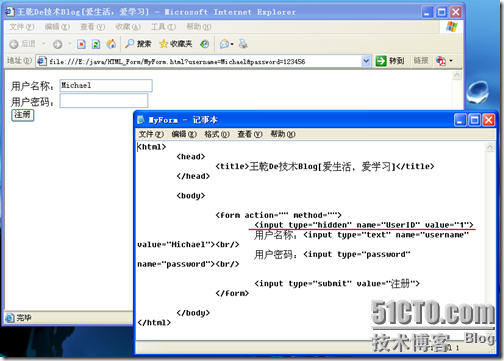Click the IE Forward arrow icon
The height and width of the screenshot is (361, 504).
coord(57,44)
